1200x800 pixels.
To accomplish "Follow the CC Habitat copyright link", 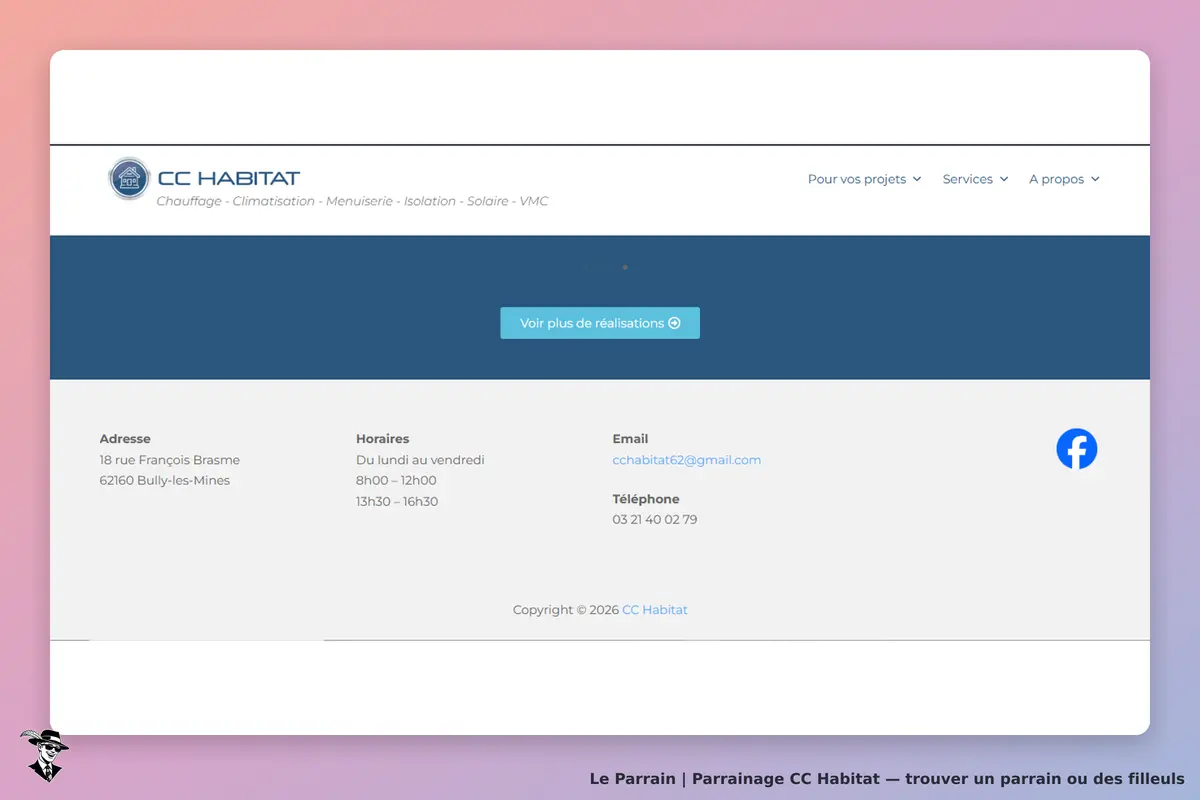I will point(655,610).
